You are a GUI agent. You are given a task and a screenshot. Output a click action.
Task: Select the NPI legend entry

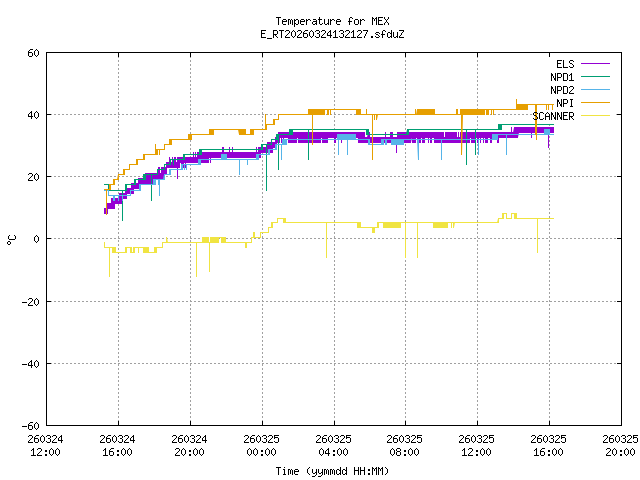point(565,102)
